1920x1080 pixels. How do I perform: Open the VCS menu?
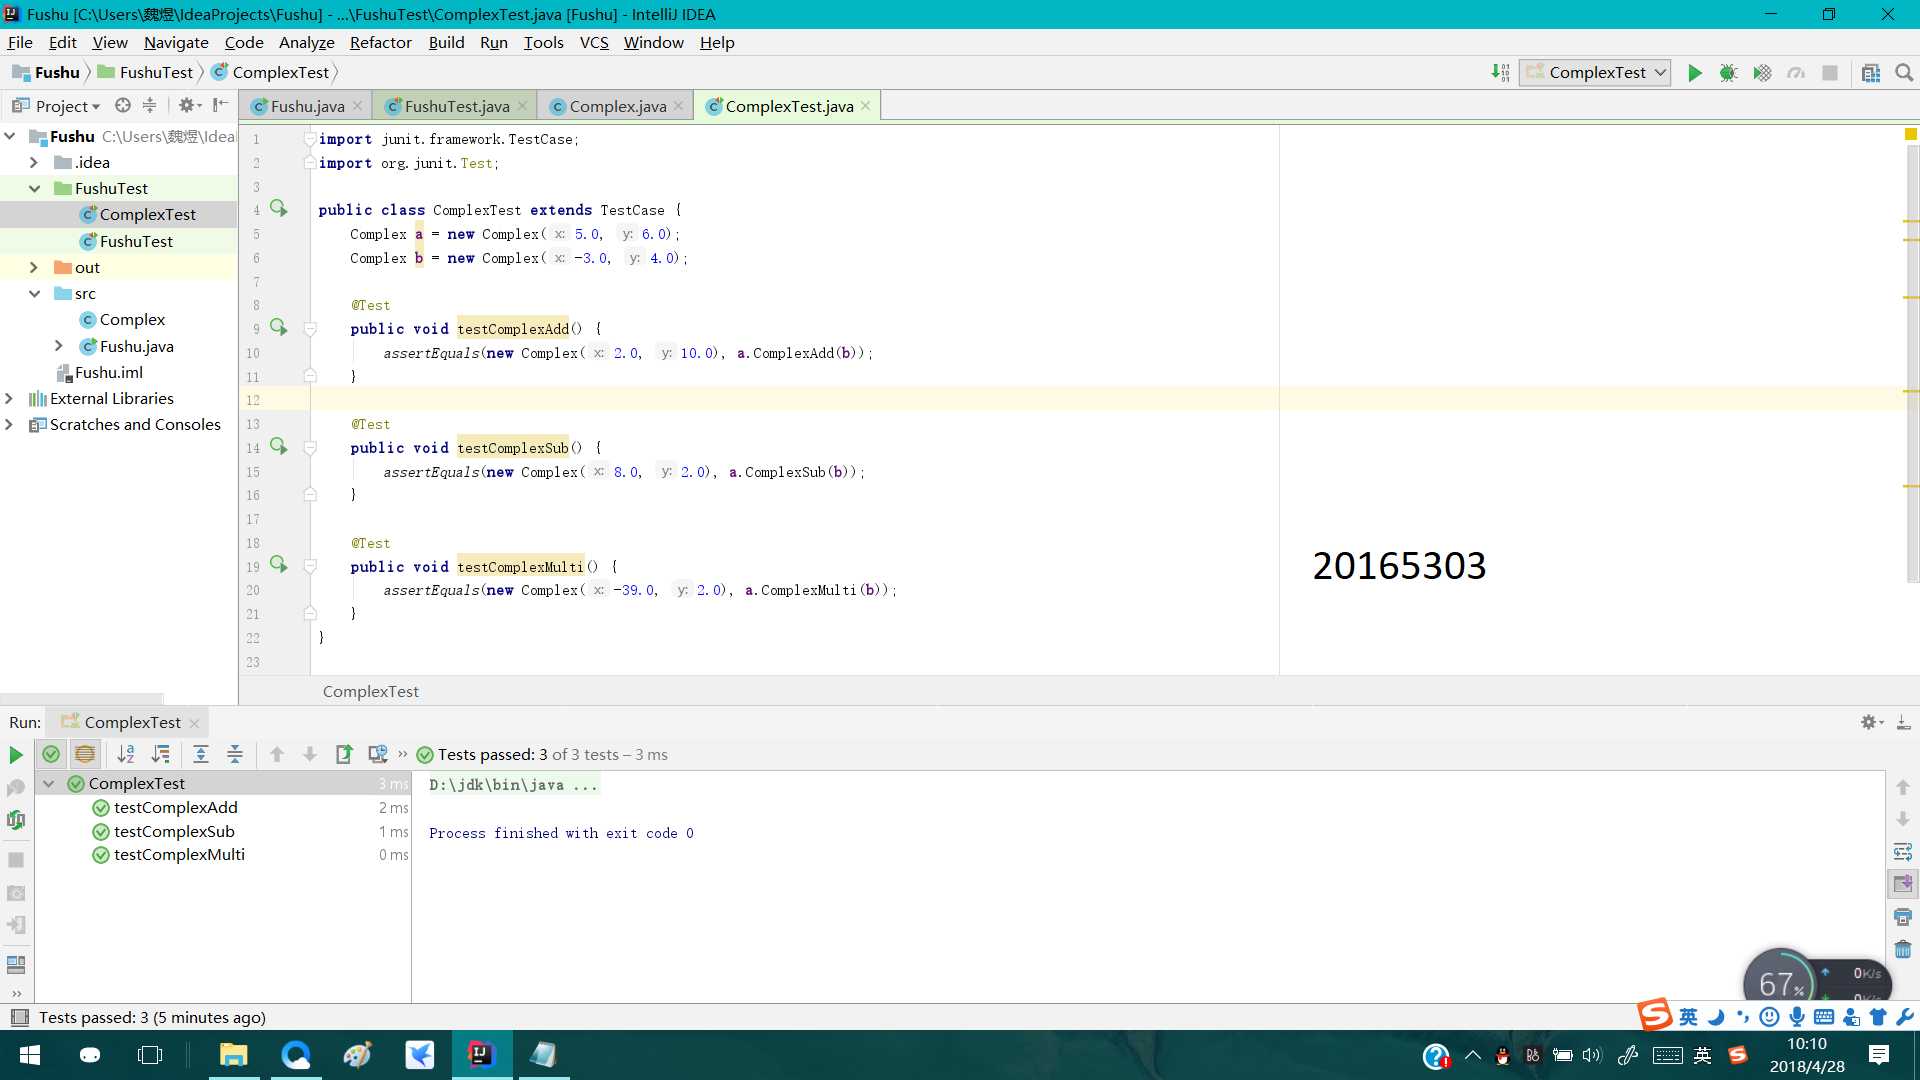[594, 42]
